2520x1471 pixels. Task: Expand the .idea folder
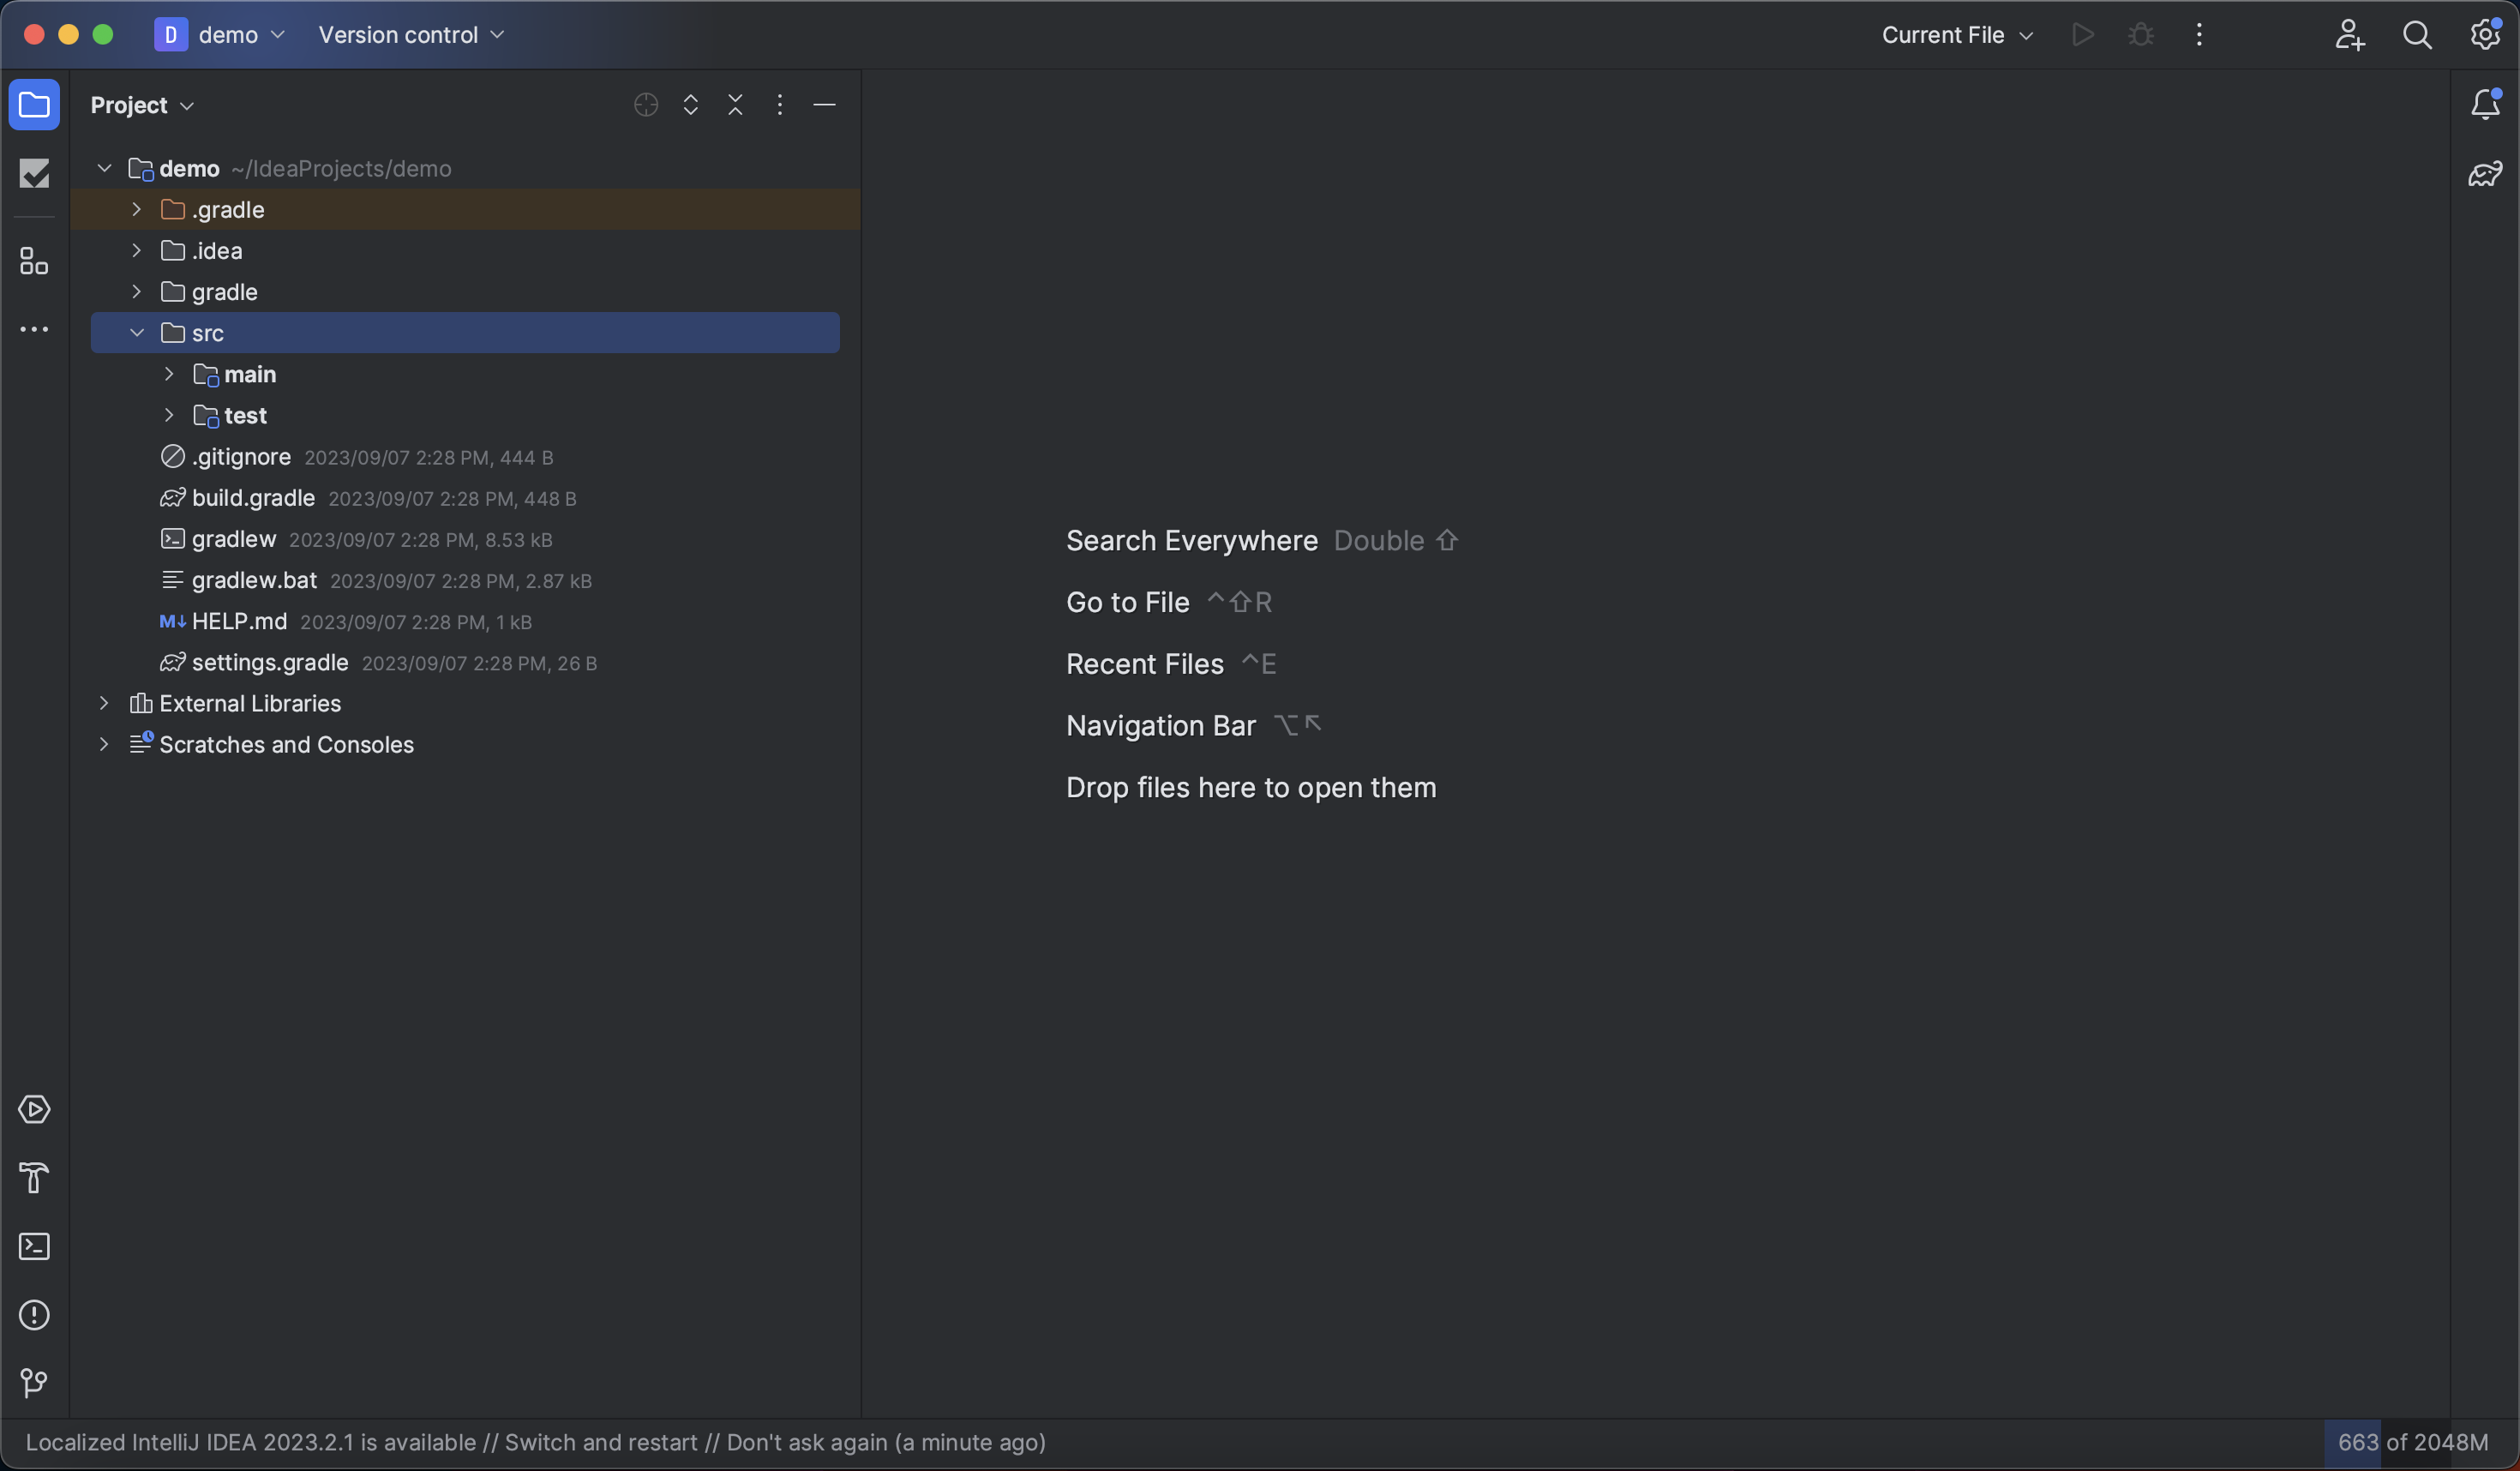[137, 251]
